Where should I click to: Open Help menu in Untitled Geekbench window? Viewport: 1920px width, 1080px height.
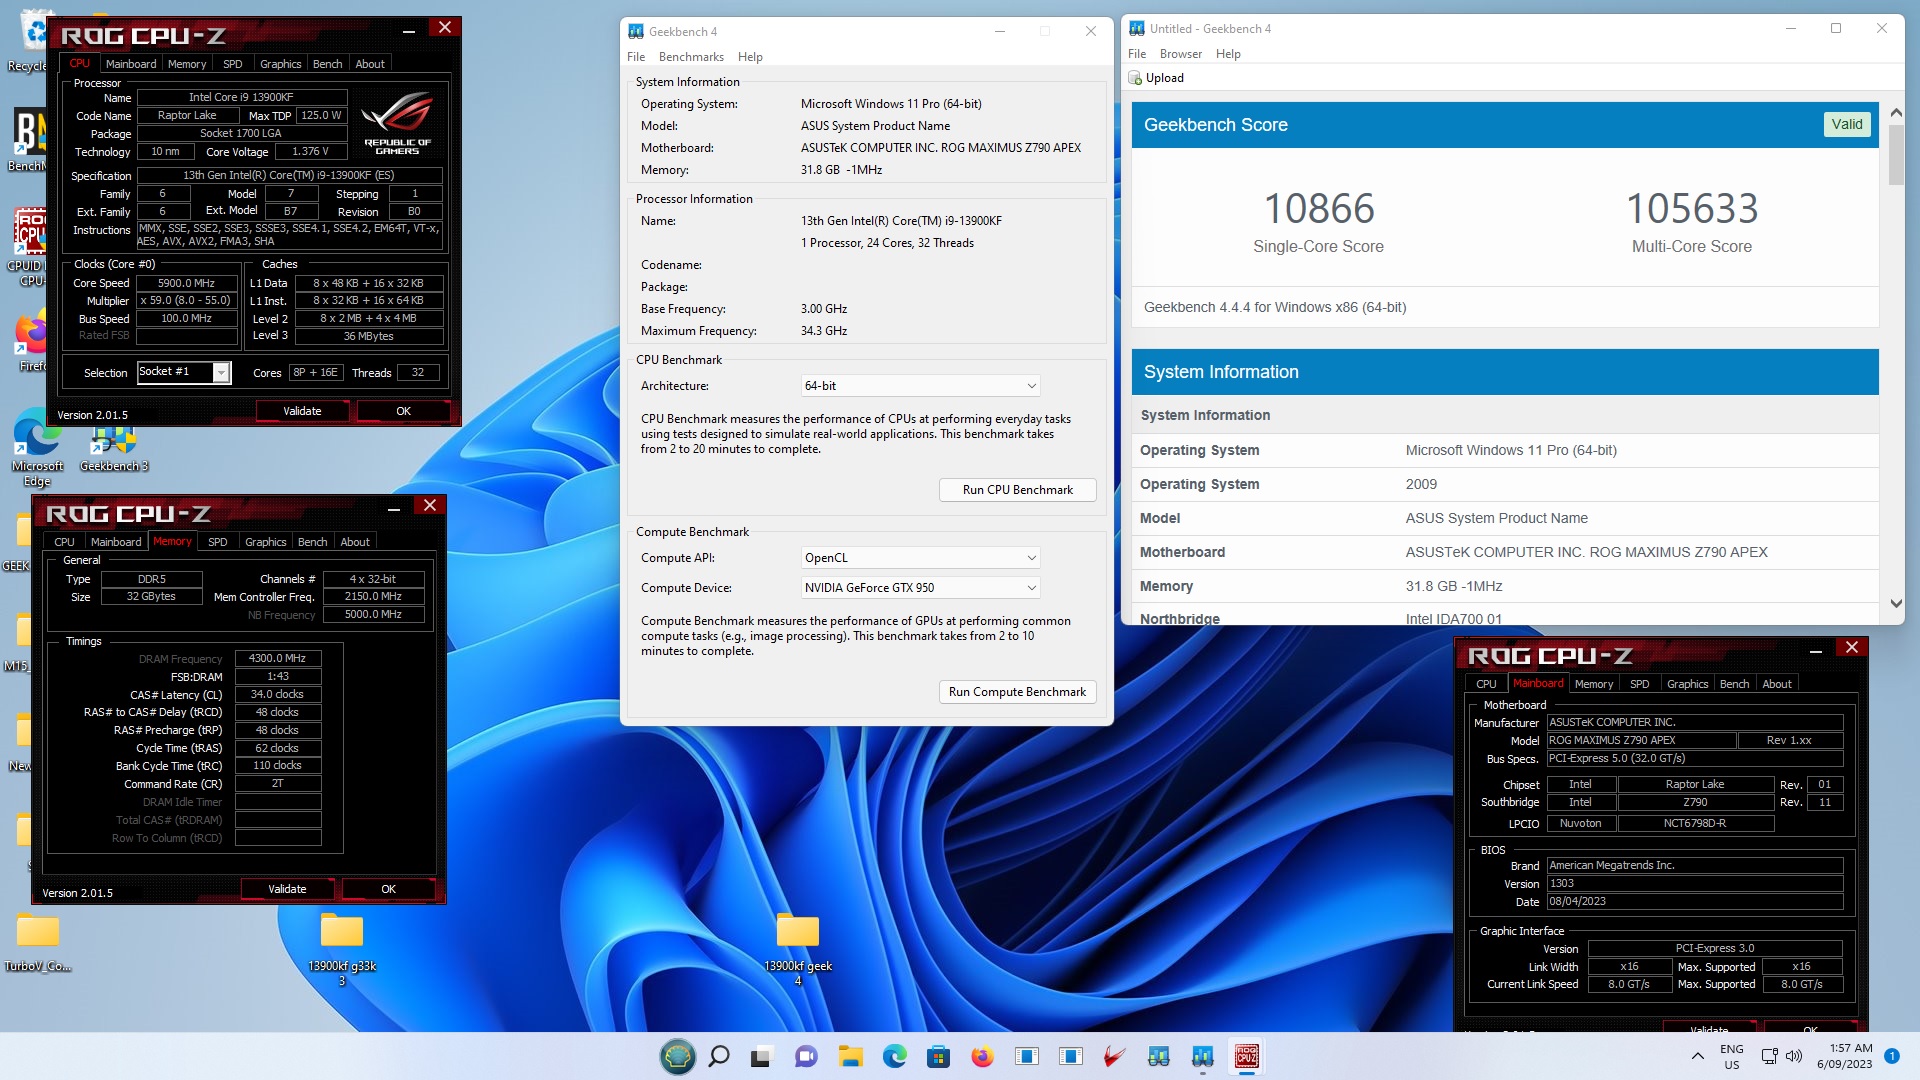1228,54
